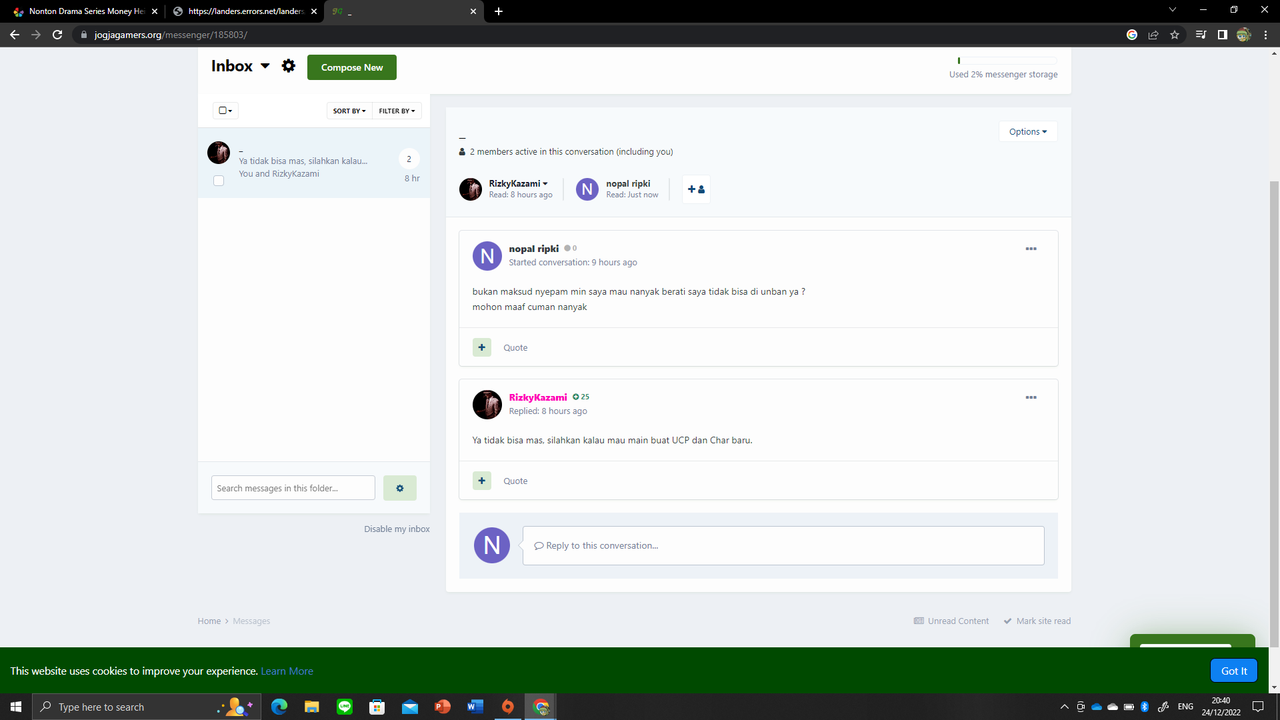Viewport: 1280px width, 720px height.
Task: Open the FILTER BY dropdown
Action: pos(397,111)
